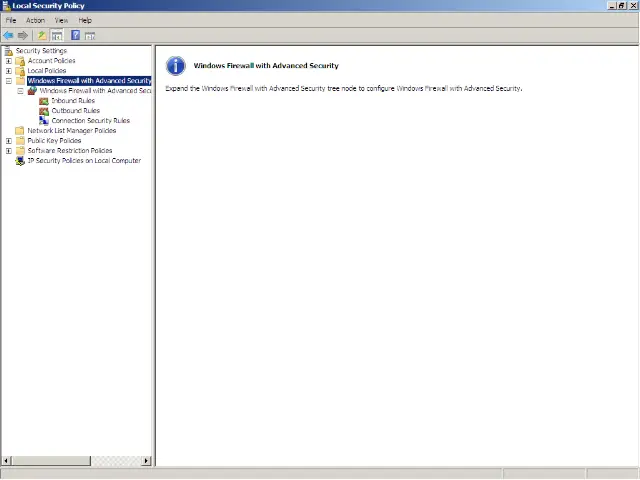Click the Network List Manager Policies folder icon
The height and width of the screenshot is (480, 640).
click(20, 131)
